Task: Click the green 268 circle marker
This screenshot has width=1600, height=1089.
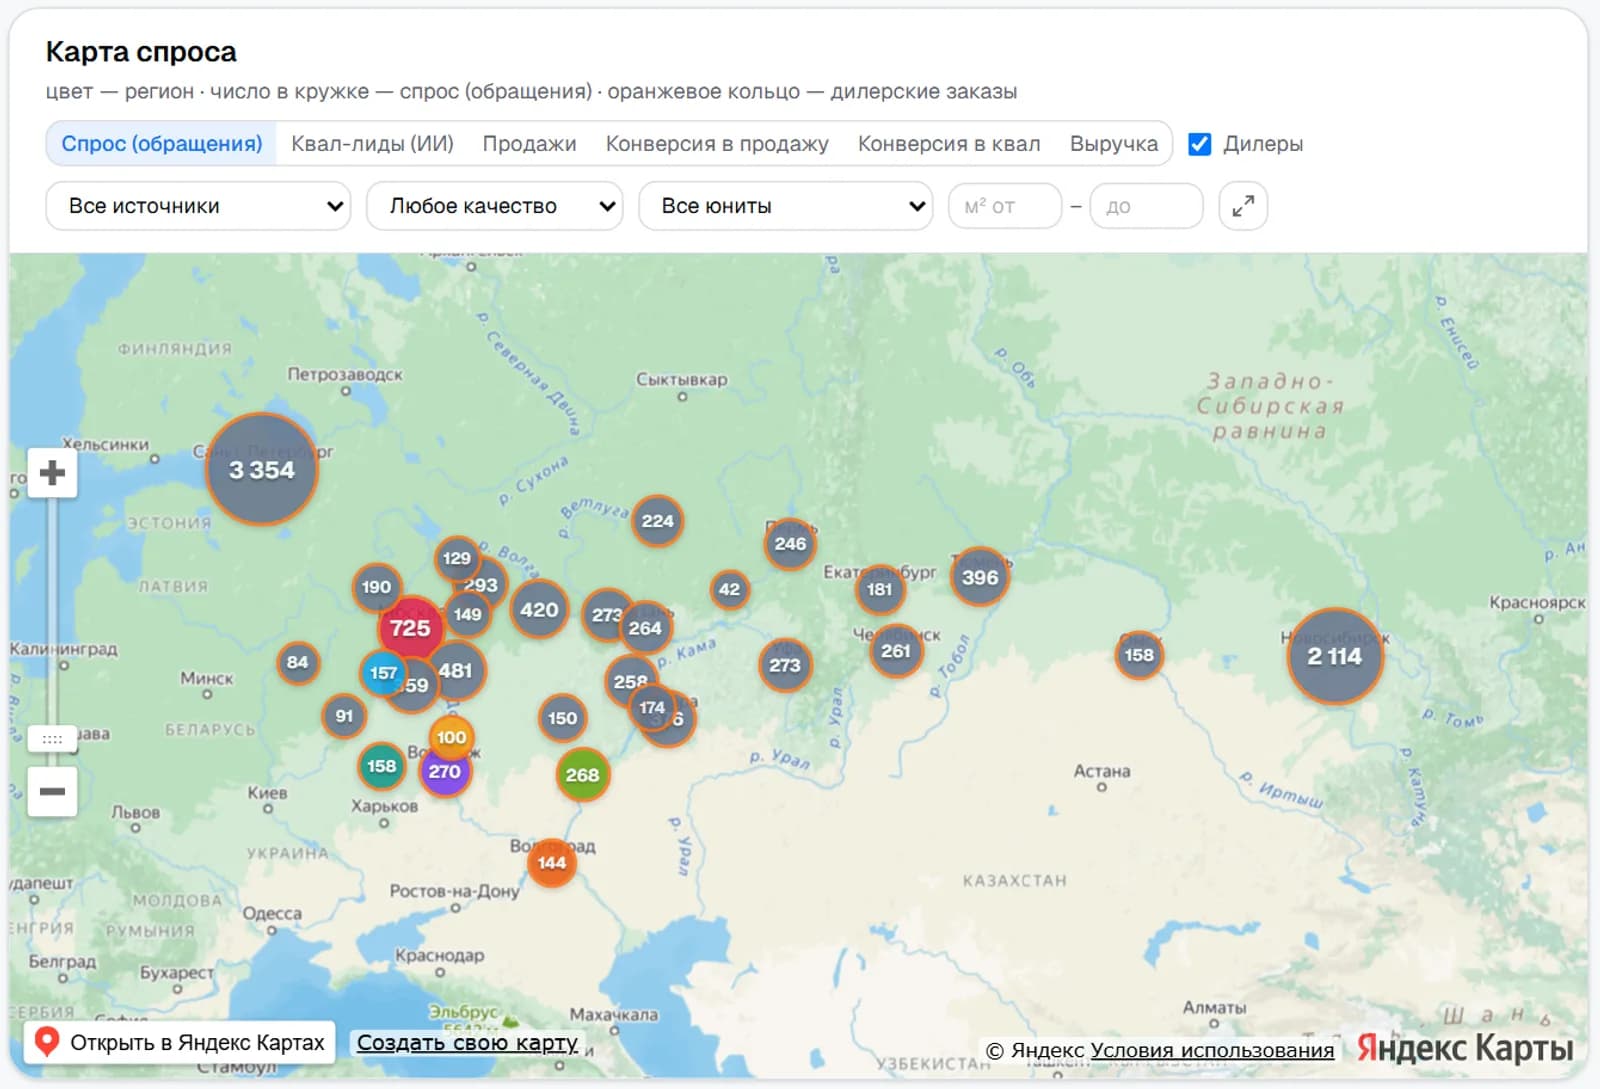Action: tap(582, 775)
